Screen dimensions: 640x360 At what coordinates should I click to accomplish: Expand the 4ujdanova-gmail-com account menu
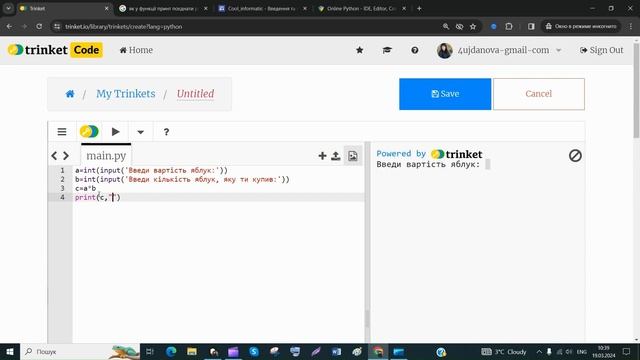[500, 50]
